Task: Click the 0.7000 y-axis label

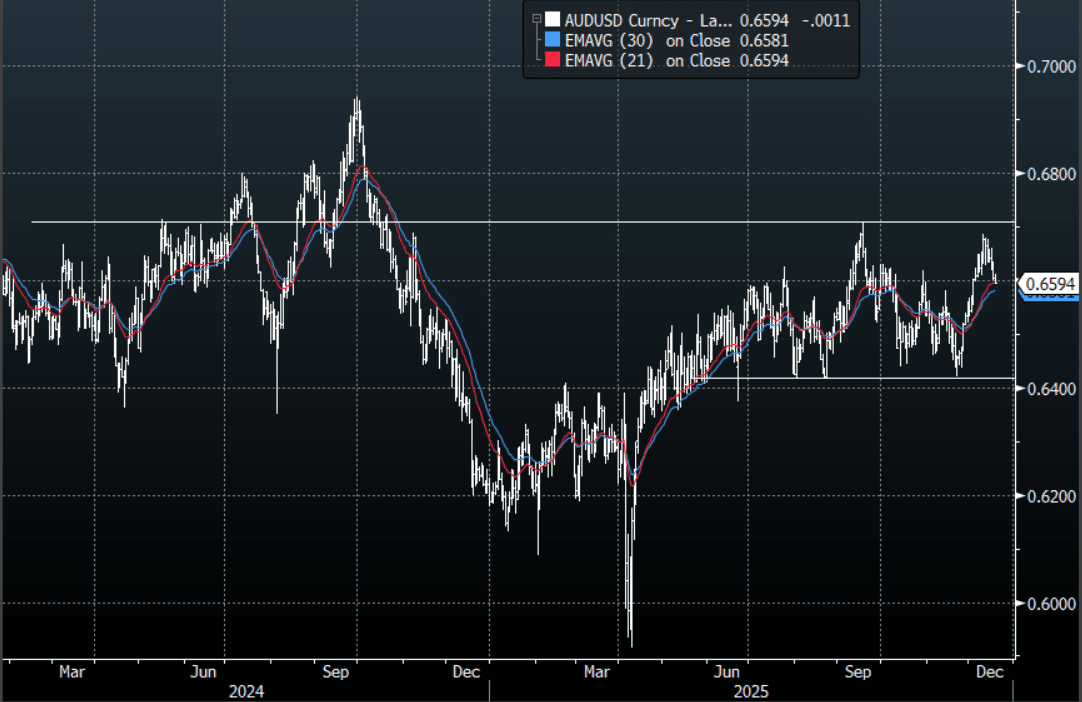Action: coord(1047,66)
